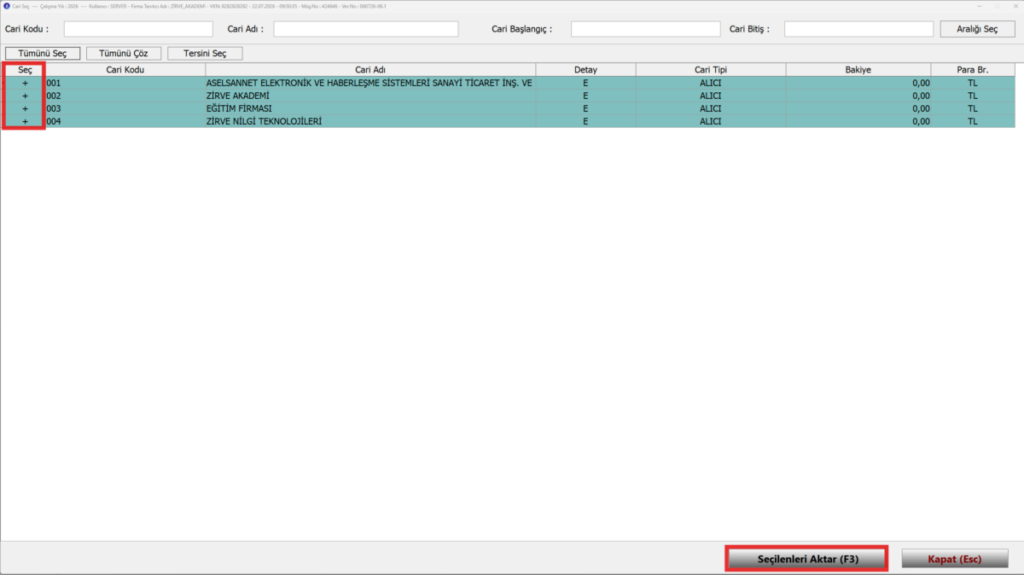Click the Kapat (Esc) button
The width and height of the screenshot is (1024, 575).
[955, 559]
